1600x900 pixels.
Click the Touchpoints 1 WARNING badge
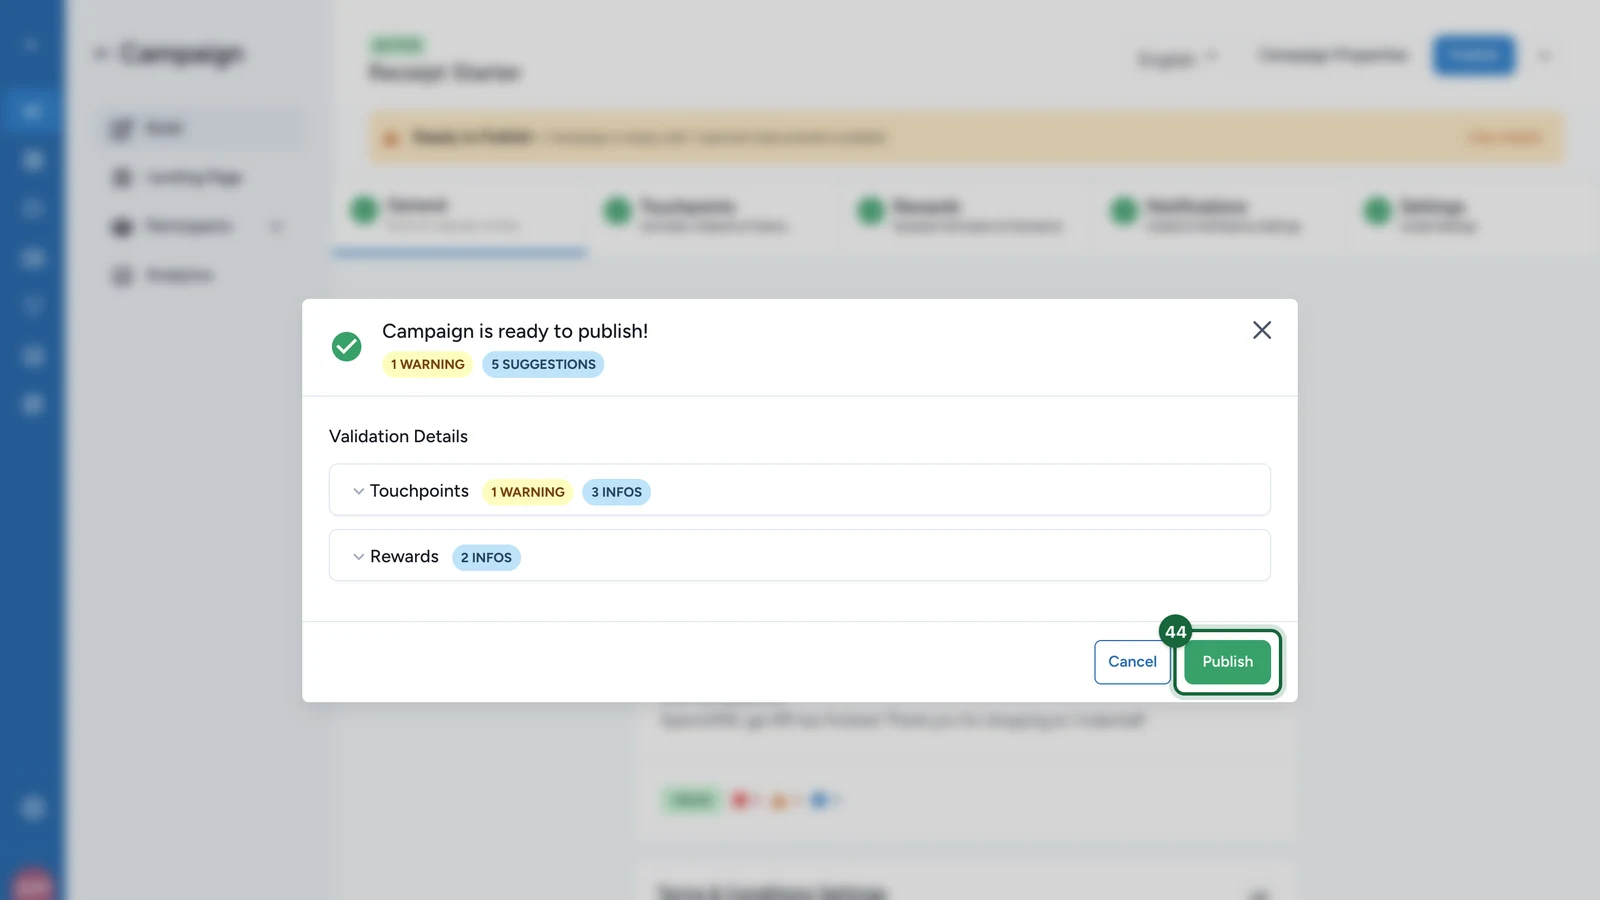(527, 492)
